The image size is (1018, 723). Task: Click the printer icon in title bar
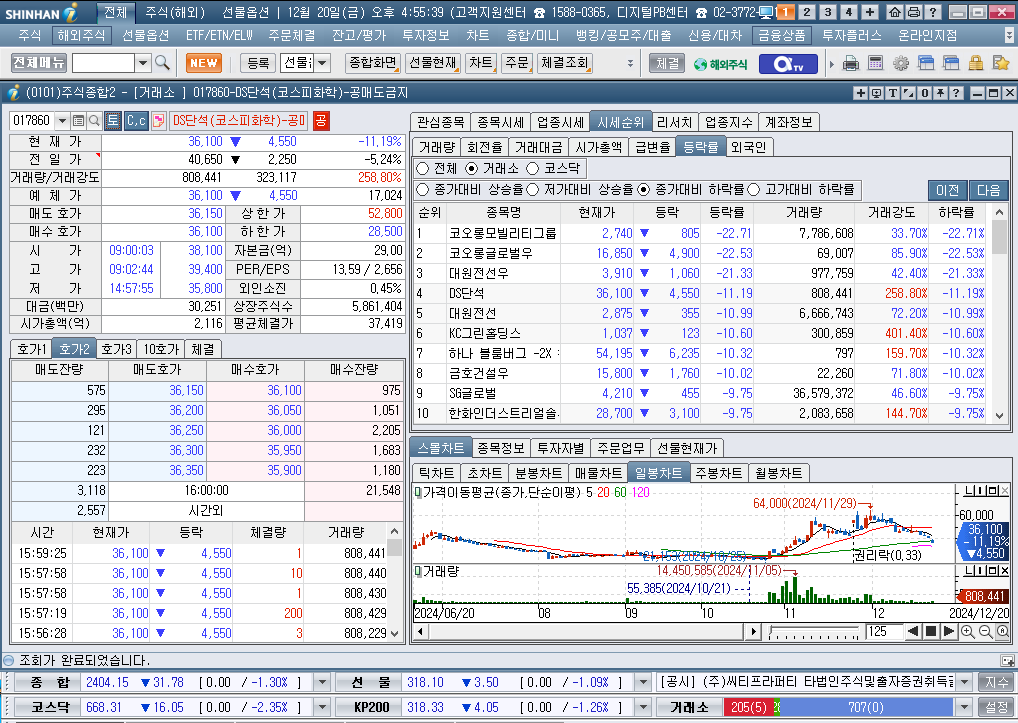click(x=913, y=12)
